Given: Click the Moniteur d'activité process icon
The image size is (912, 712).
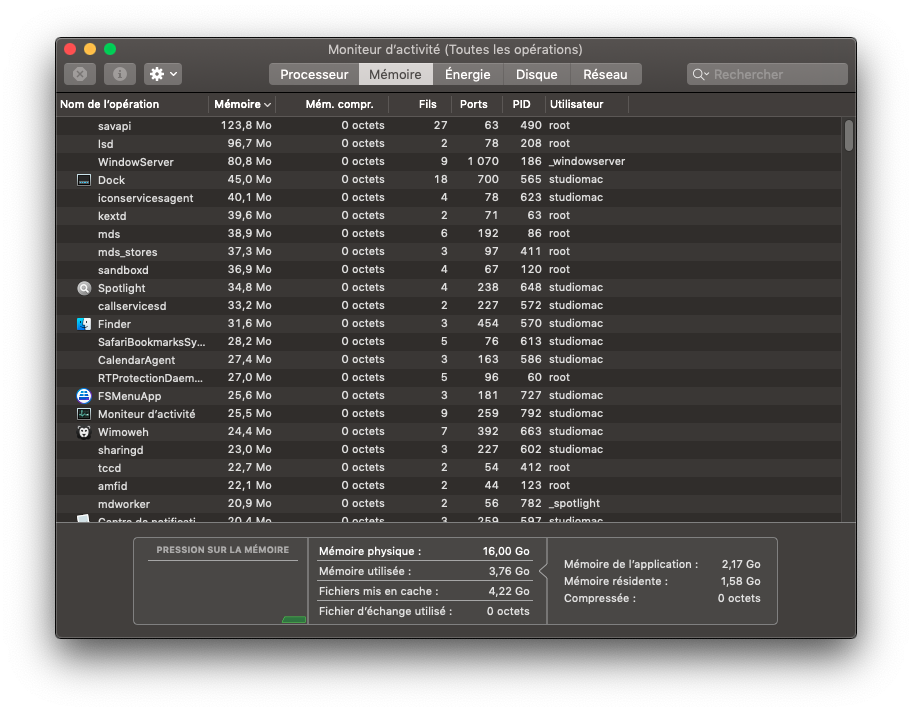Looking at the screenshot, I should [84, 414].
